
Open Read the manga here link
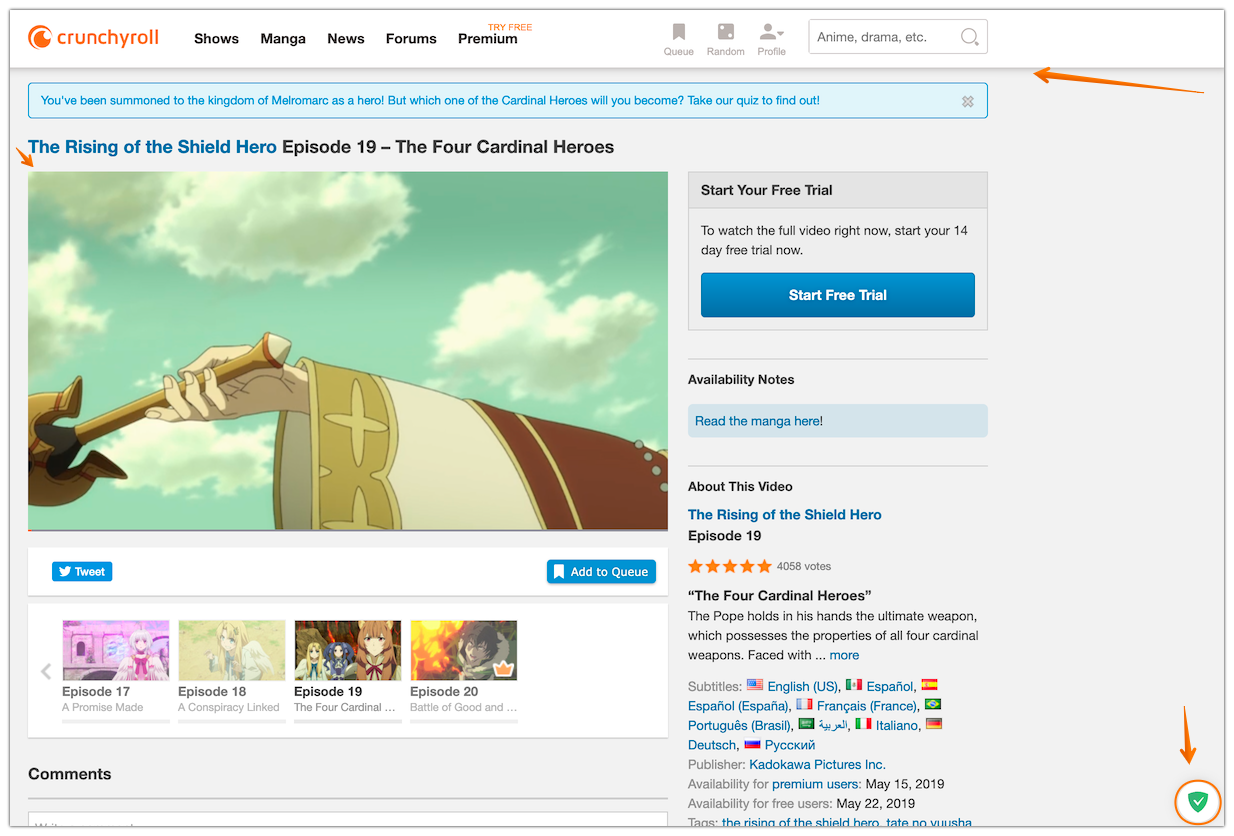point(759,421)
